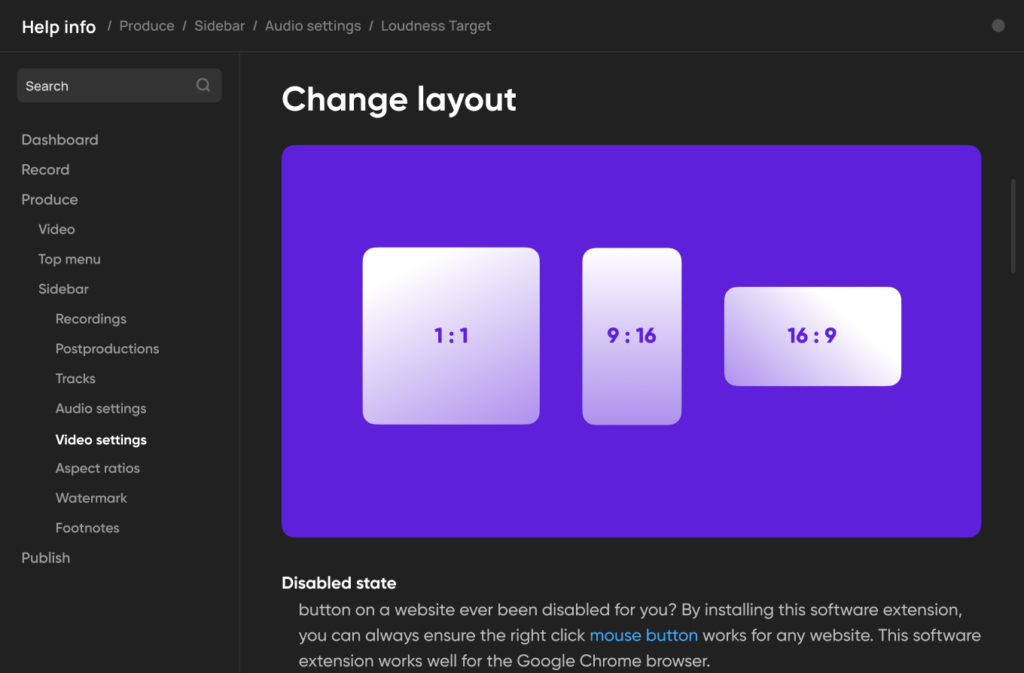Expand the Publish section

tap(46, 558)
